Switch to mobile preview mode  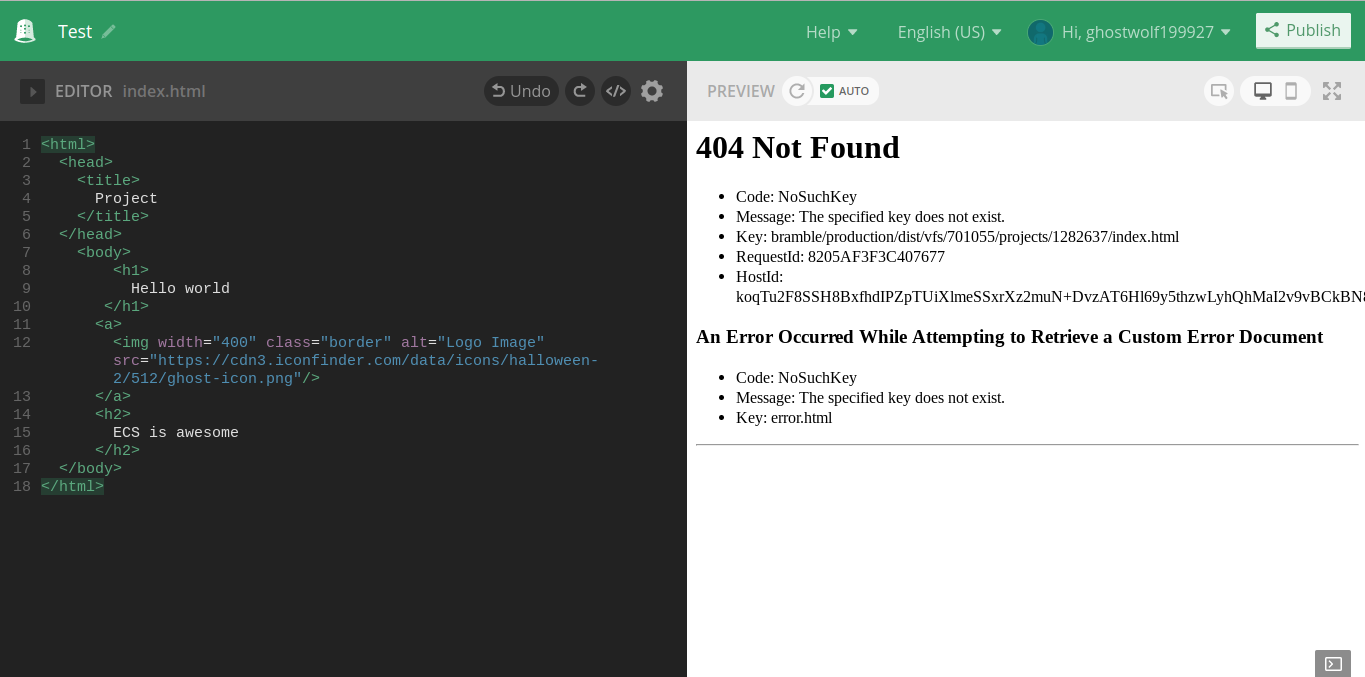tap(1291, 91)
